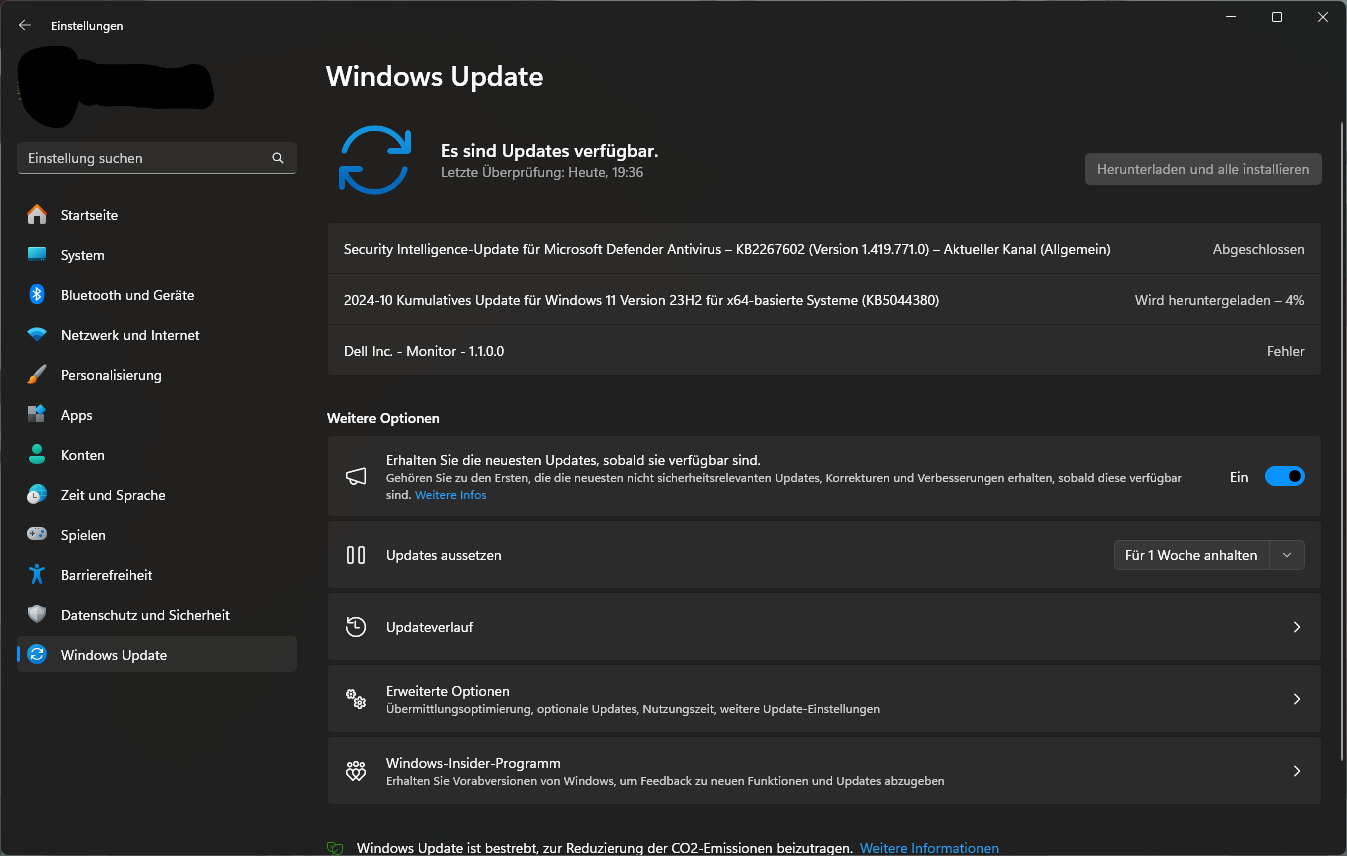Click the Security Intelligence-Update Defender row

[x=824, y=249]
